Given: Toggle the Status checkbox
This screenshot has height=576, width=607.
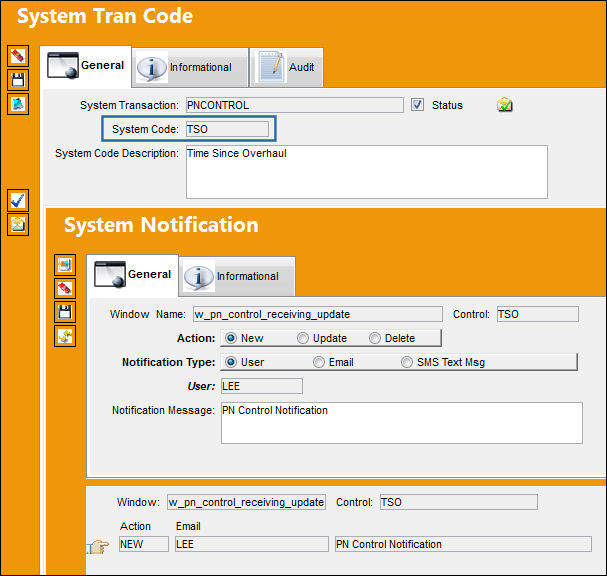Looking at the screenshot, I should tap(417, 105).
